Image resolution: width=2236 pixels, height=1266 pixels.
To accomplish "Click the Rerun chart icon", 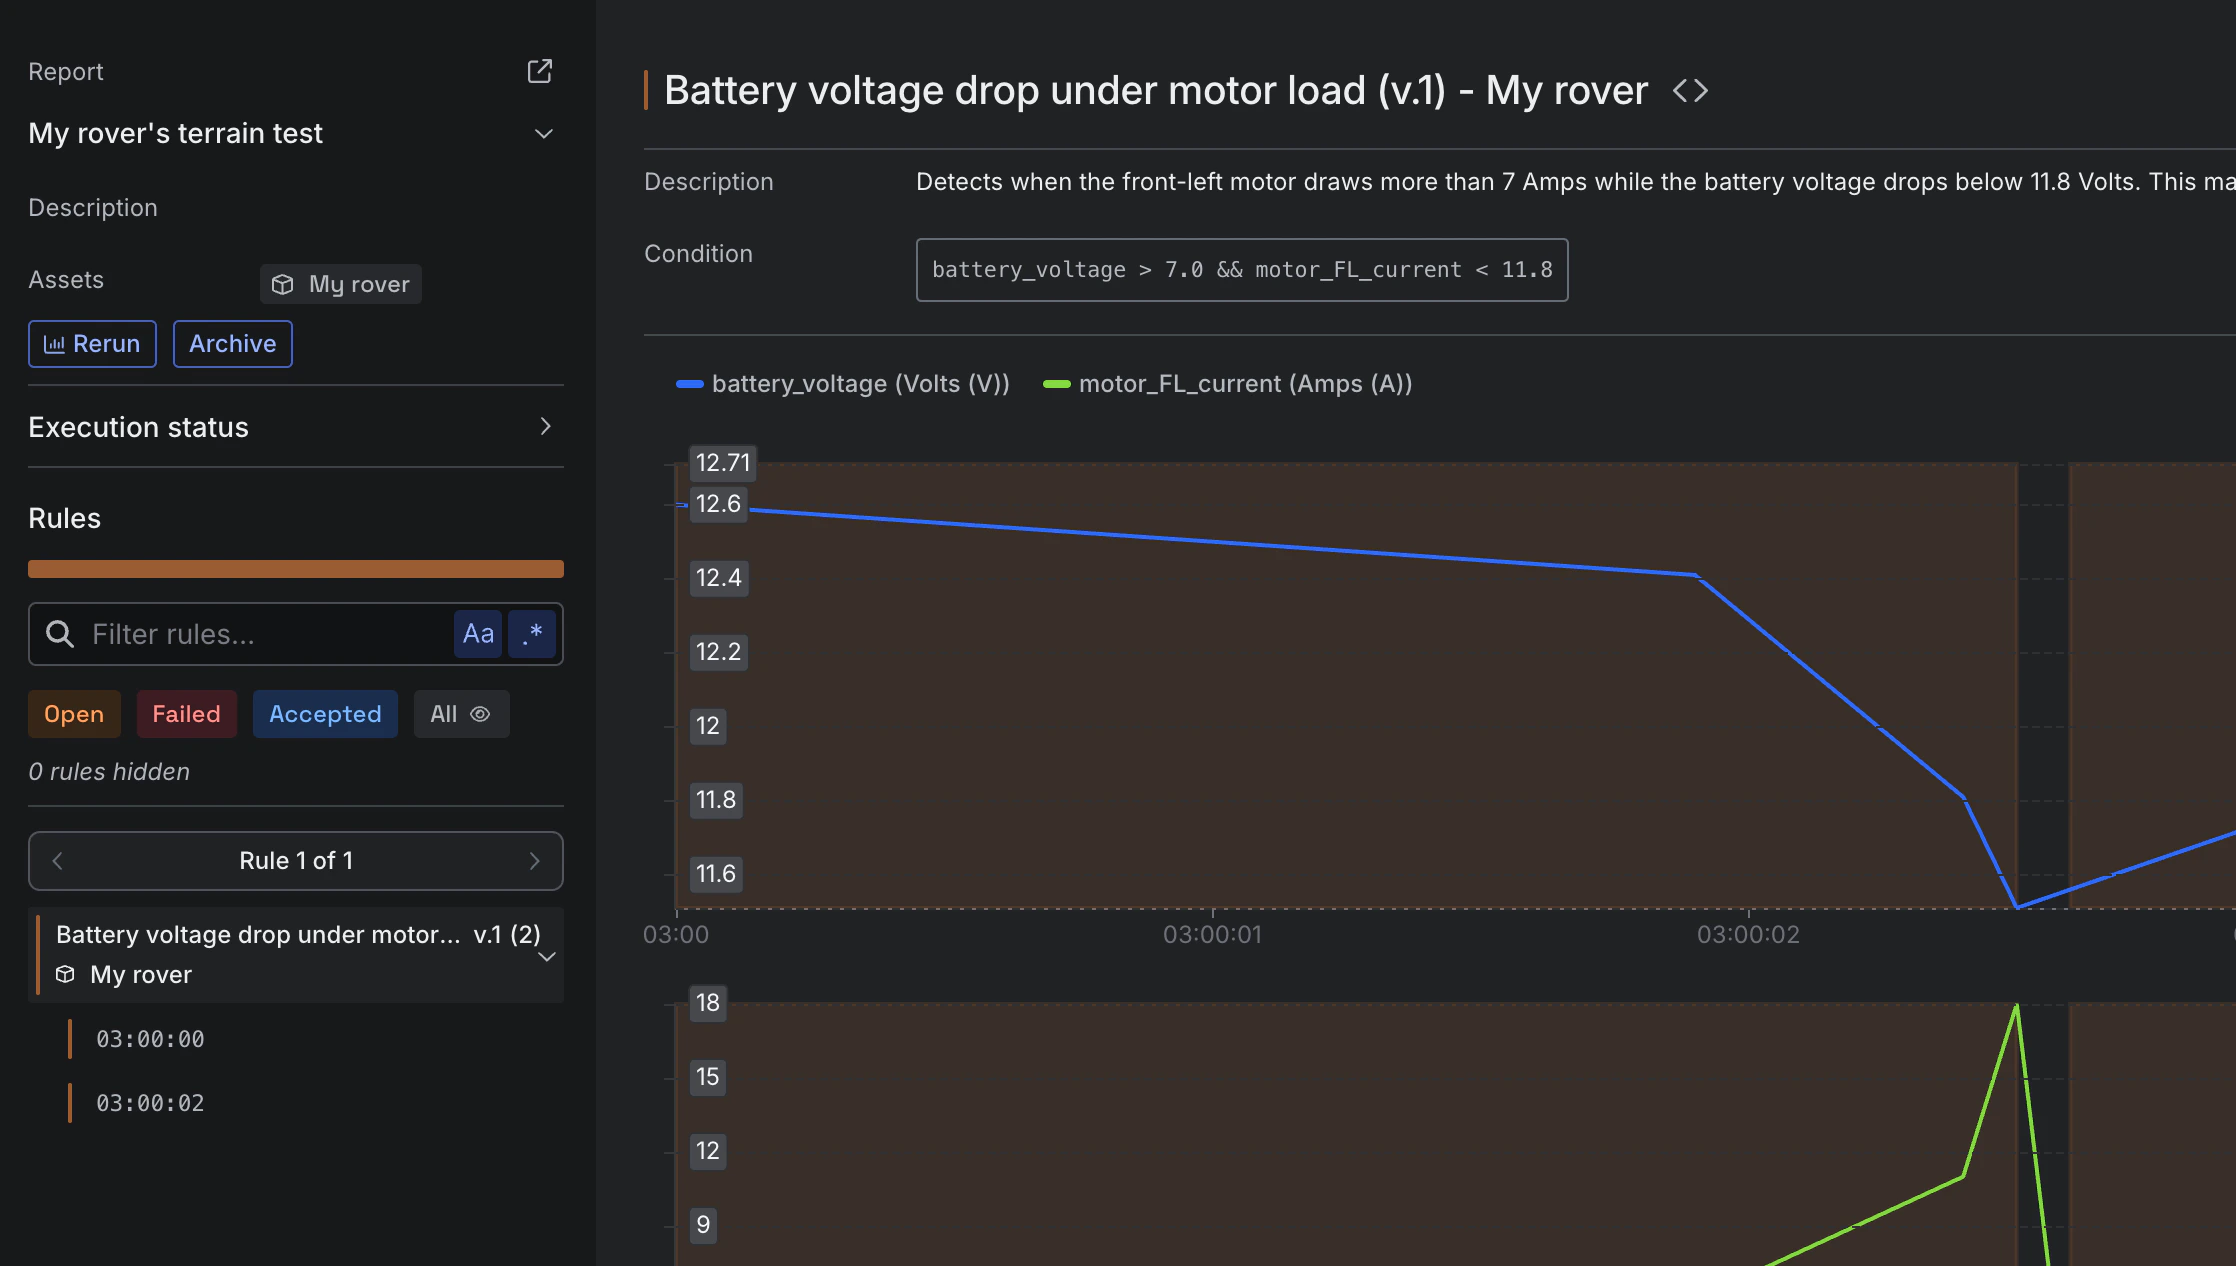I will pyautogui.click(x=54, y=344).
